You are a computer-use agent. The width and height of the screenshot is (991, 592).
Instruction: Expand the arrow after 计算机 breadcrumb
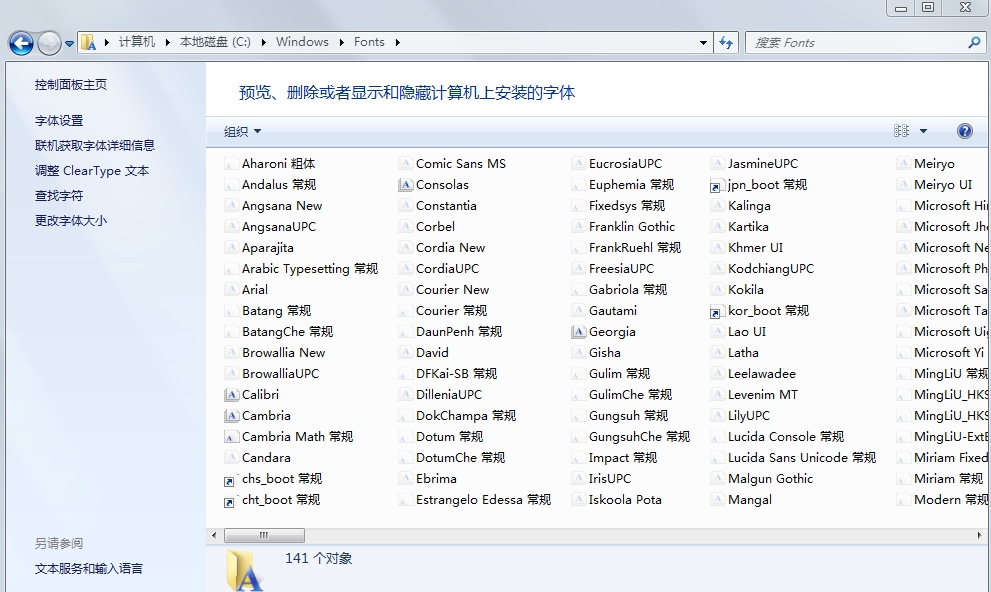(167, 42)
